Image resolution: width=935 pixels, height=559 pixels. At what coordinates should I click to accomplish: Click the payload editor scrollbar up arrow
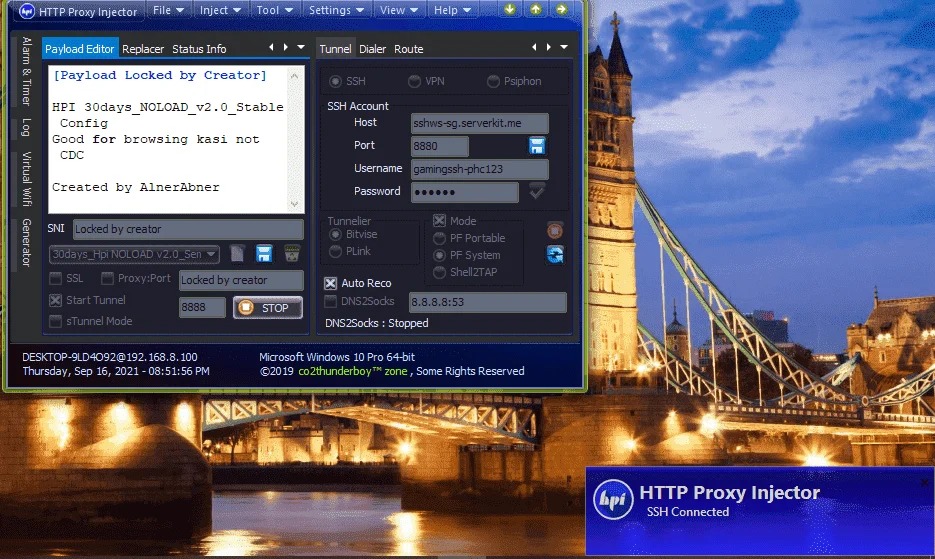pos(295,76)
